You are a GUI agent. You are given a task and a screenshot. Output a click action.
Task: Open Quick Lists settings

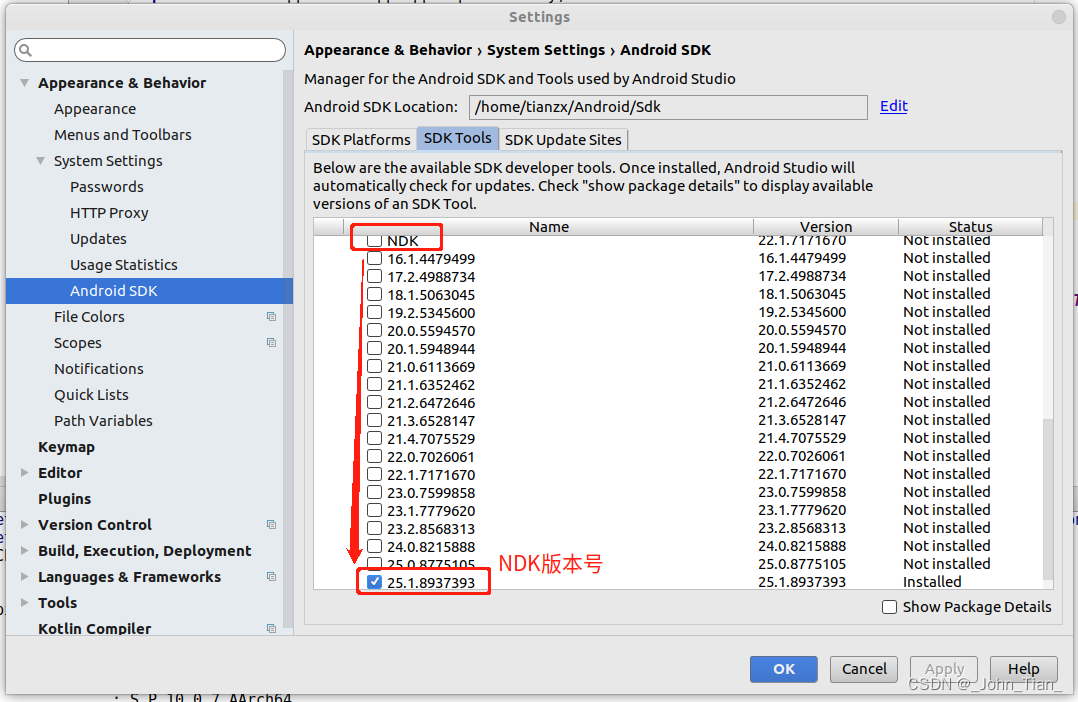point(91,395)
